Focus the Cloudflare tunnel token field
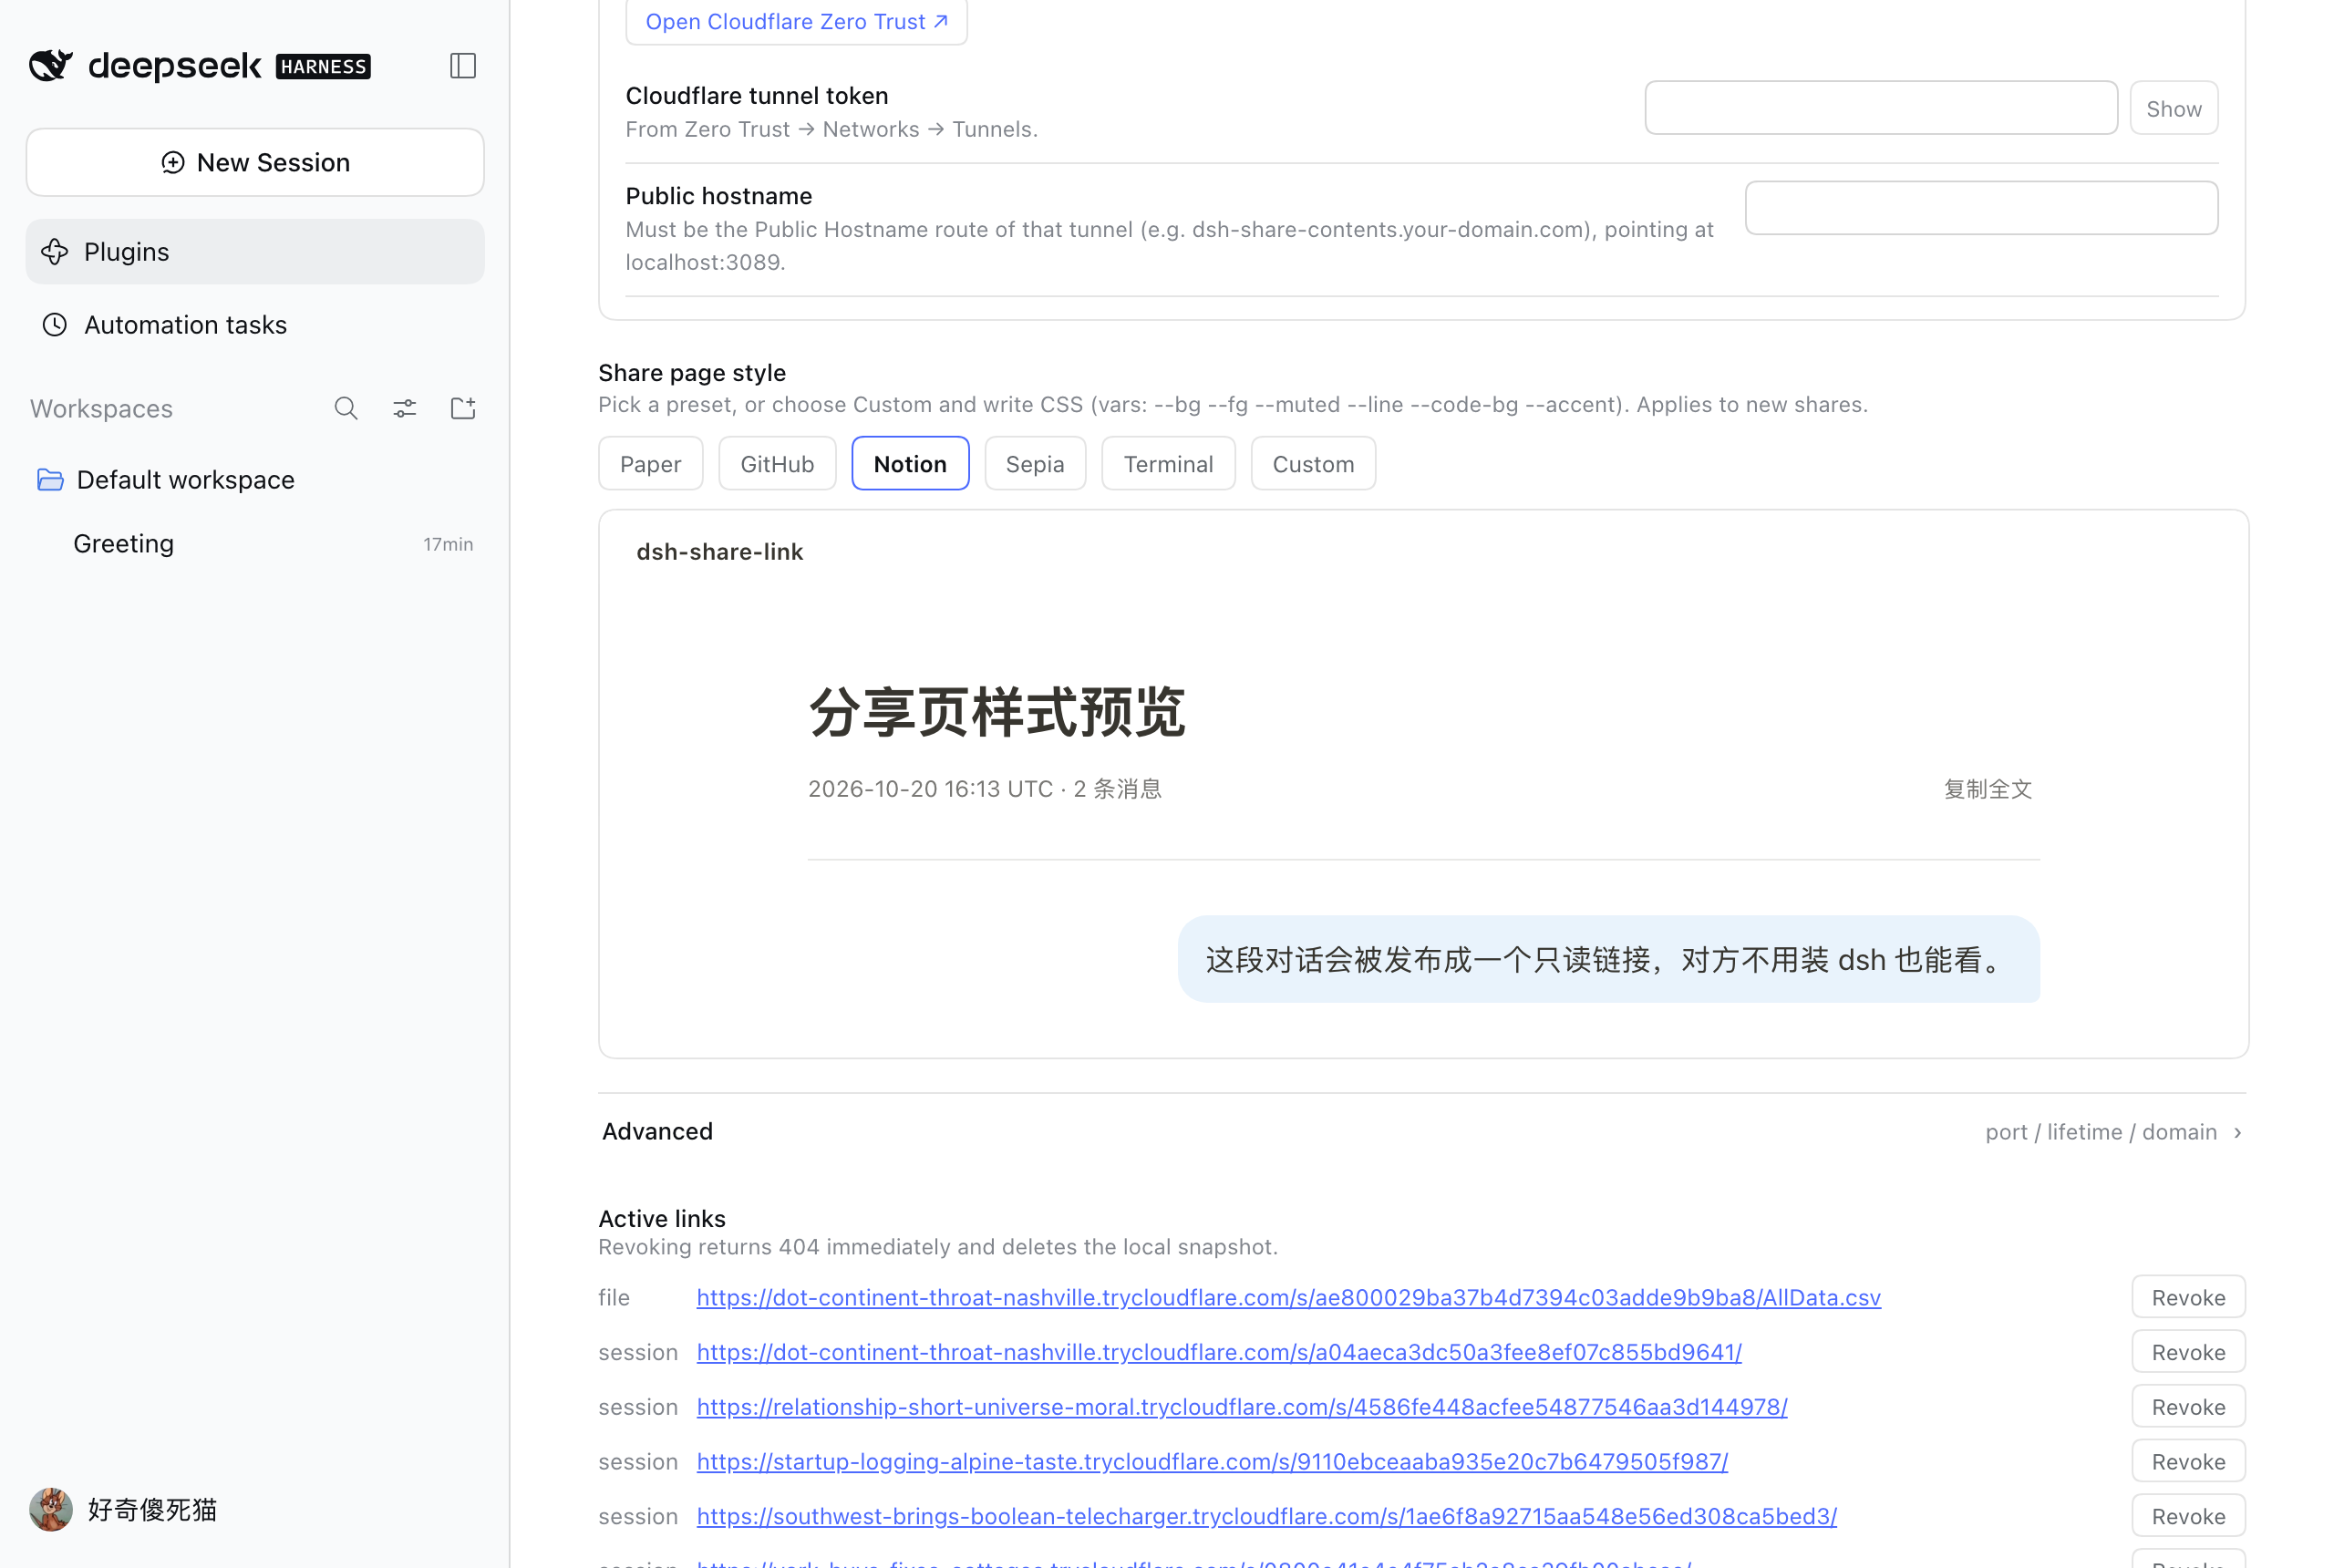 [x=1880, y=108]
